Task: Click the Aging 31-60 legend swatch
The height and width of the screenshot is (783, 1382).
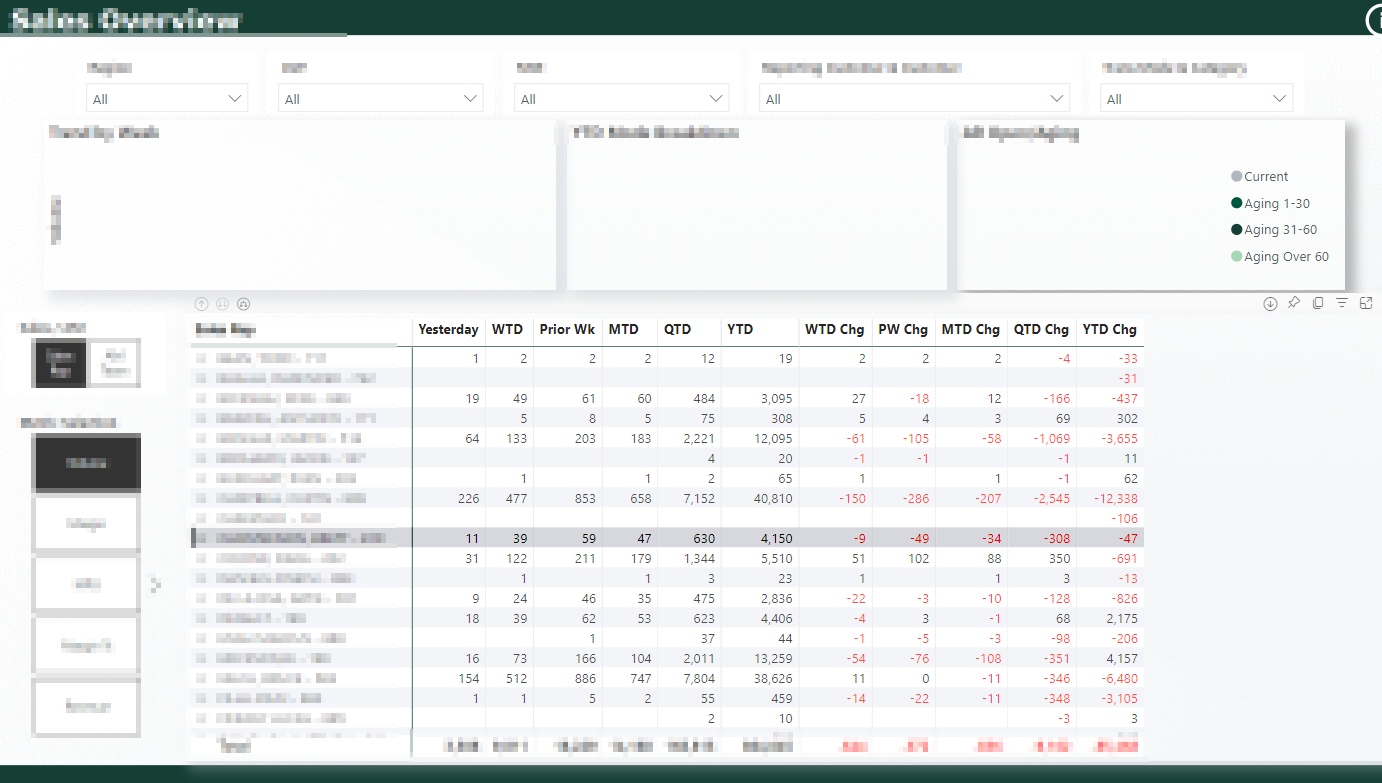Action: 1237,229
